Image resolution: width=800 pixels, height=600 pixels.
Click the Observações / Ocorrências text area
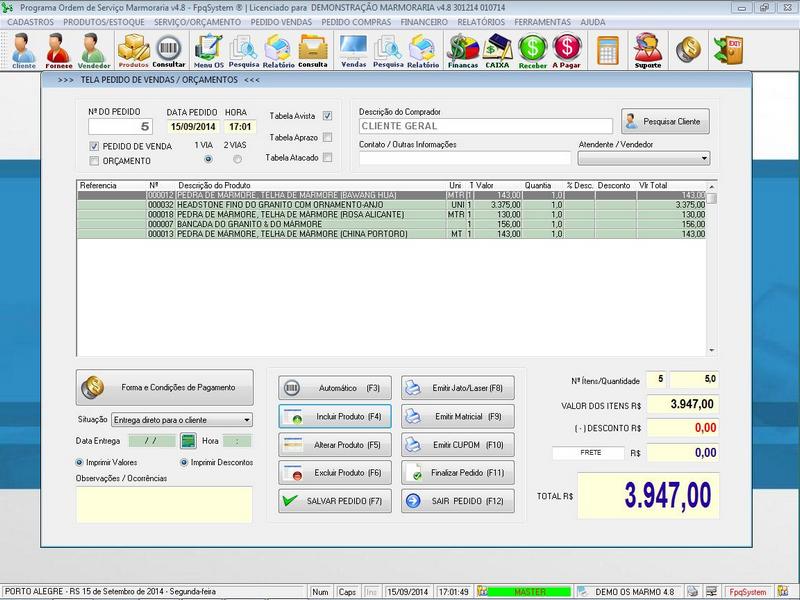tap(165, 504)
